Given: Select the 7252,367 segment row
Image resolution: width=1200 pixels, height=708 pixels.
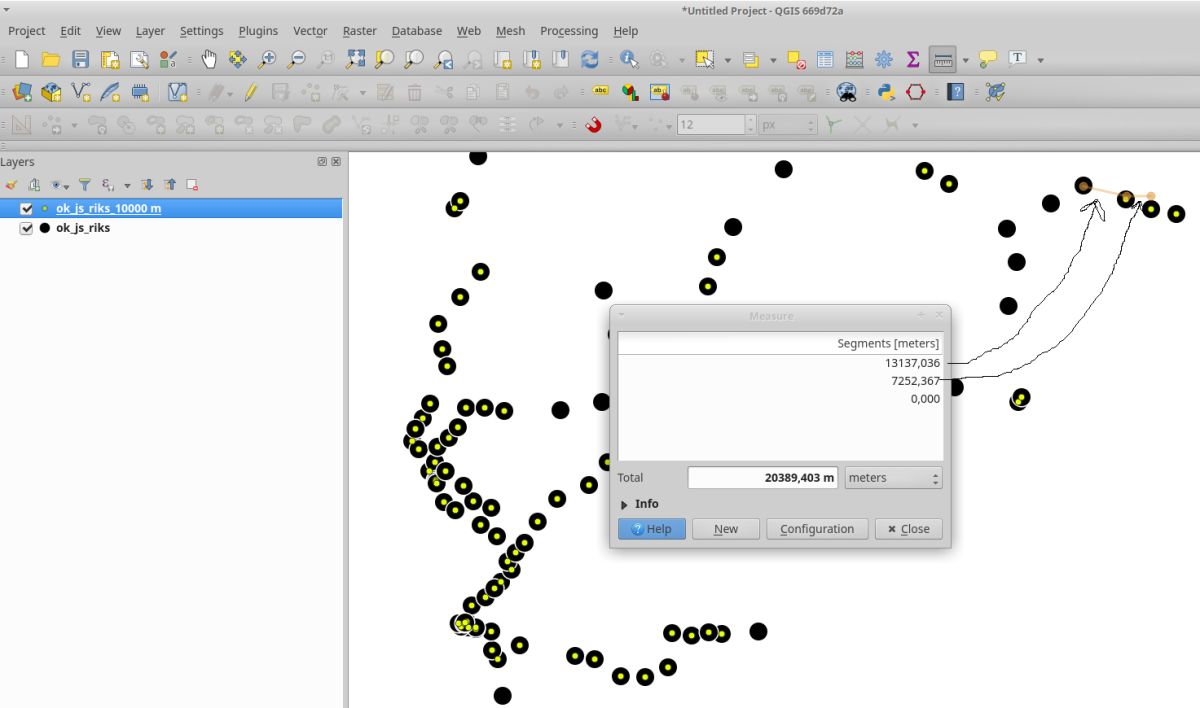Looking at the screenshot, I should pos(780,381).
